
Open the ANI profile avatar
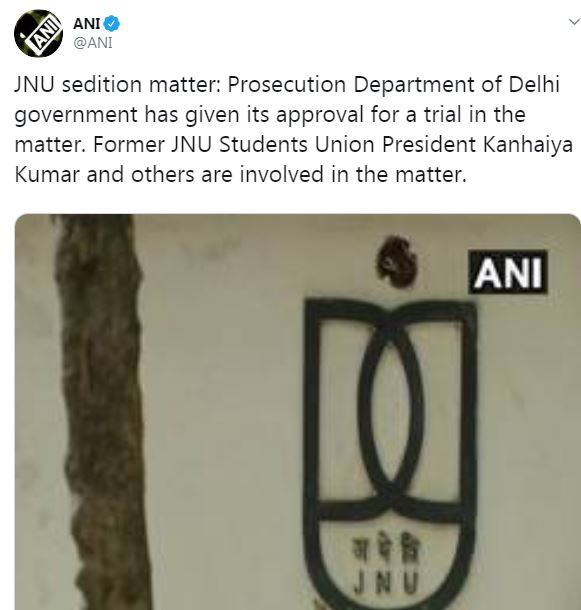[x=38, y=33]
